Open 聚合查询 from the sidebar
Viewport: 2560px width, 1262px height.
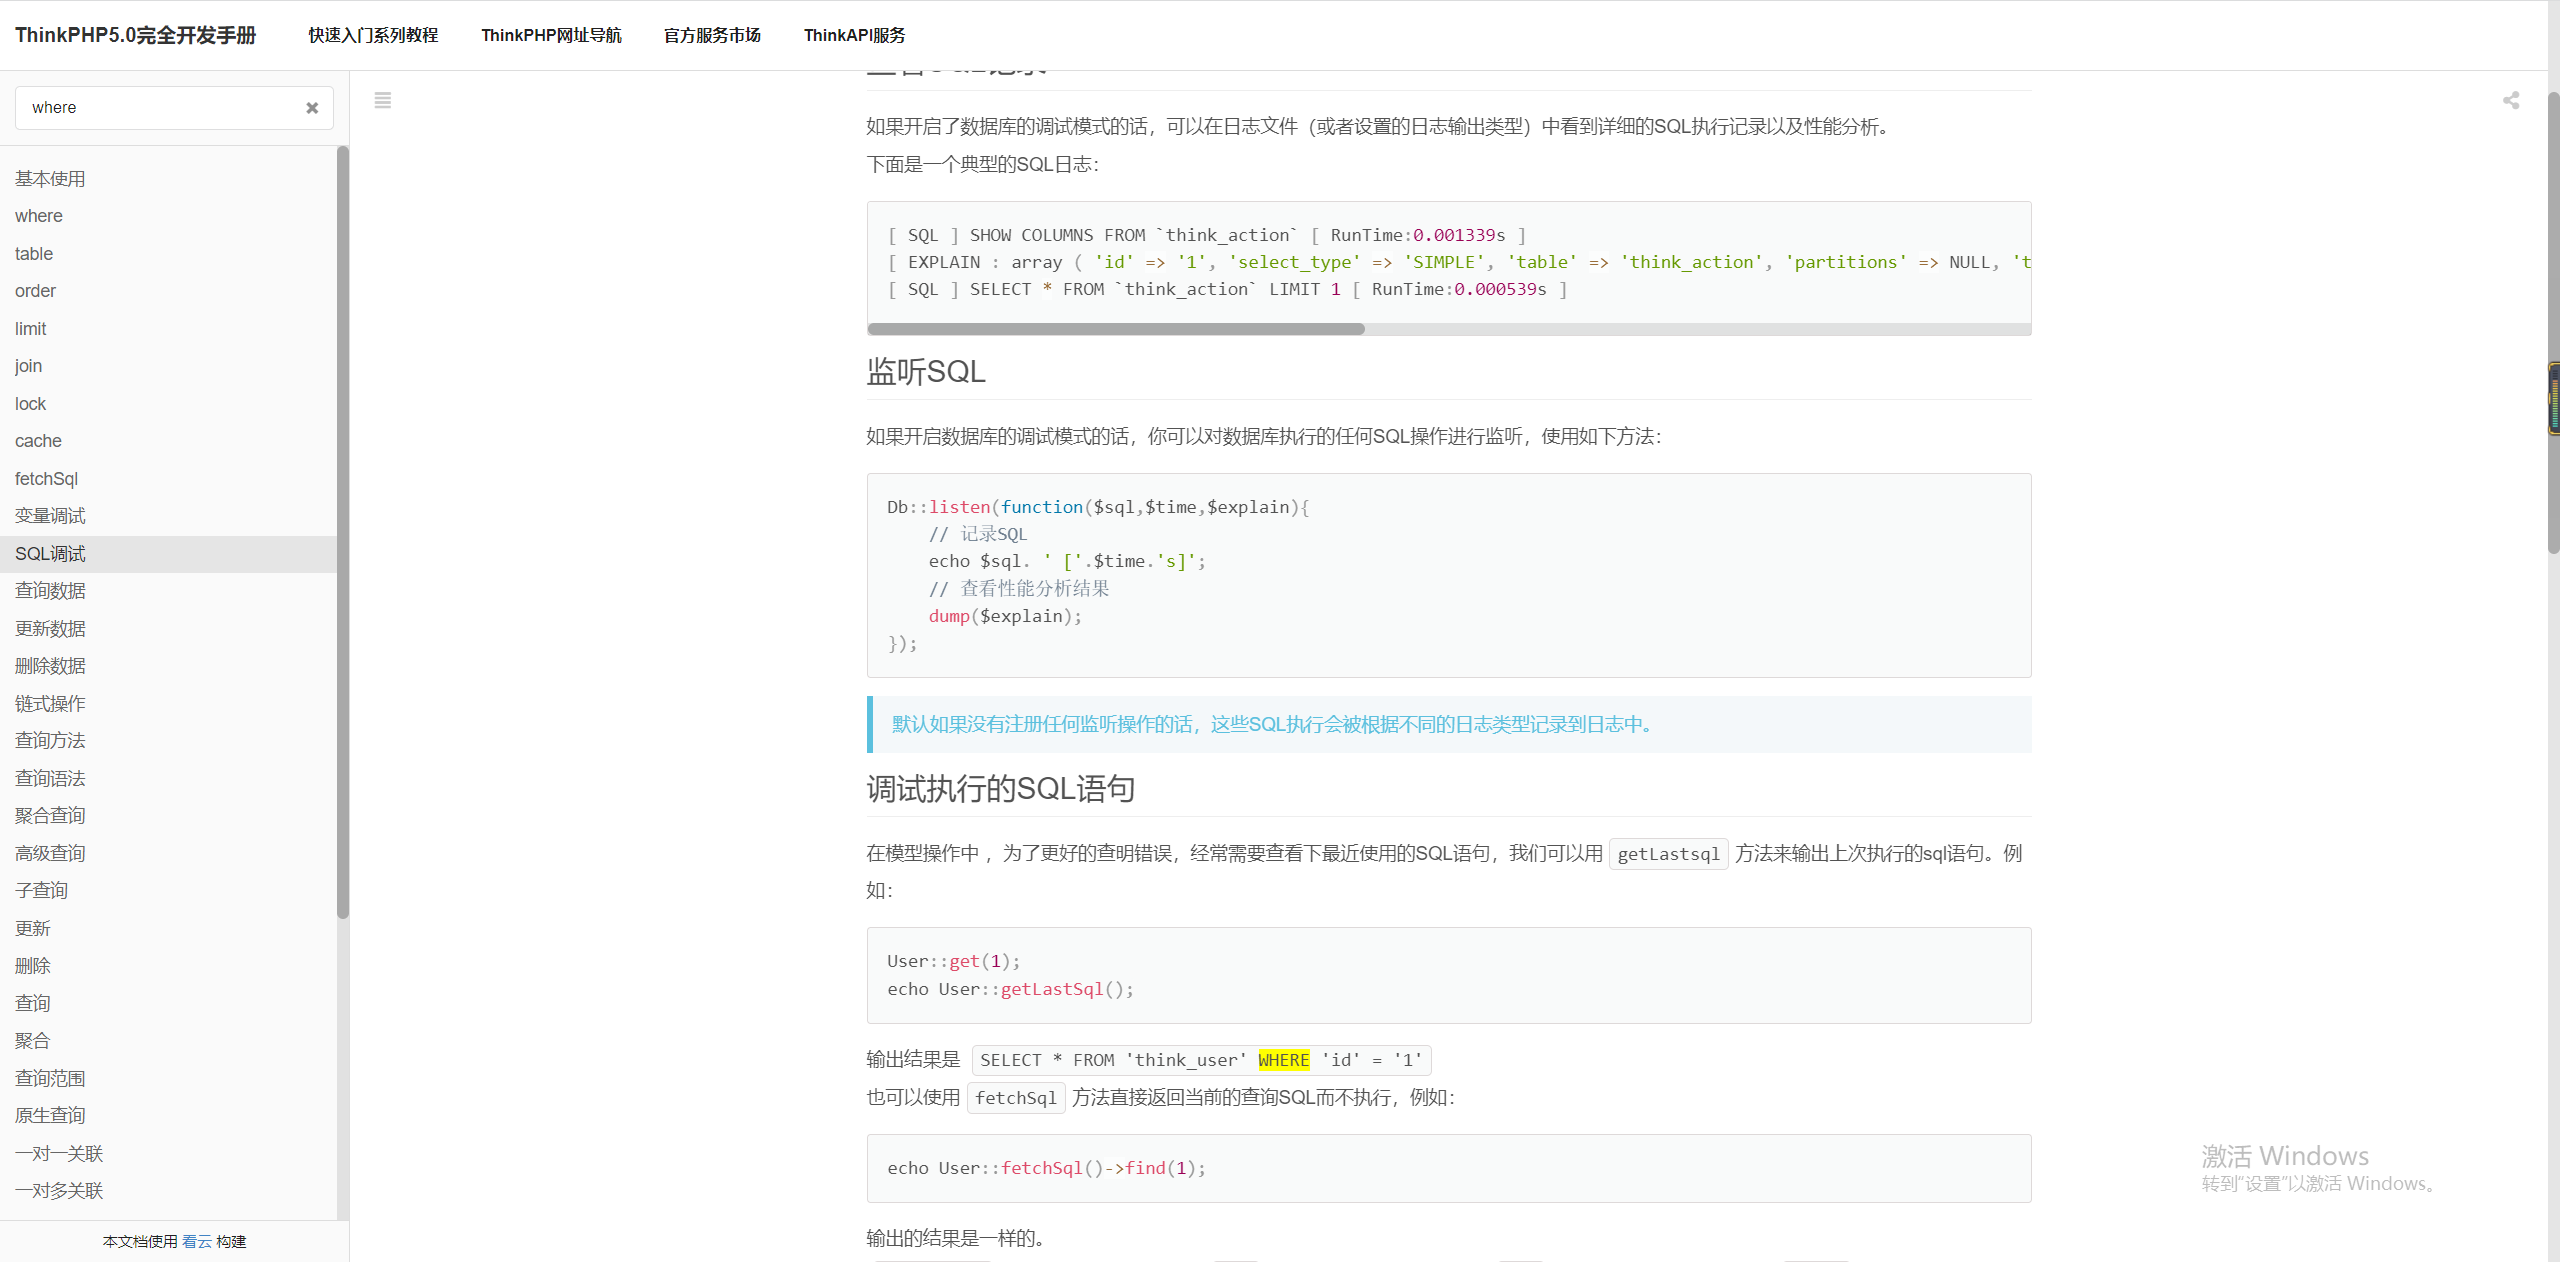point(50,816)
